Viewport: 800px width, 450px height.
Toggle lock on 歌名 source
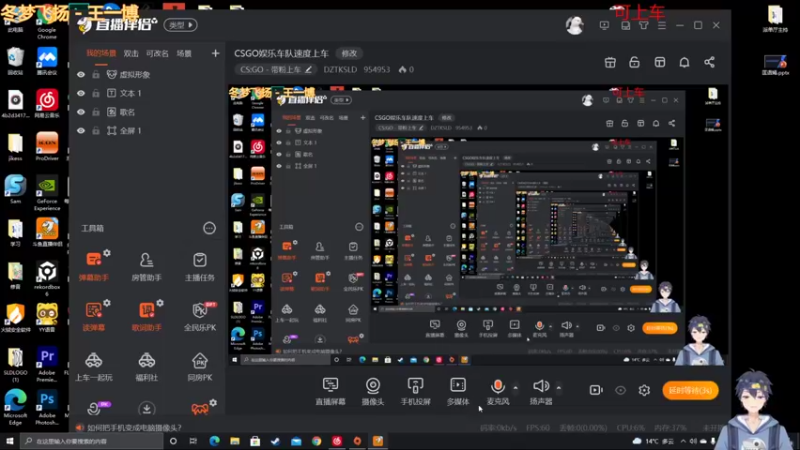pyautogui.click(x=95, y=112)
